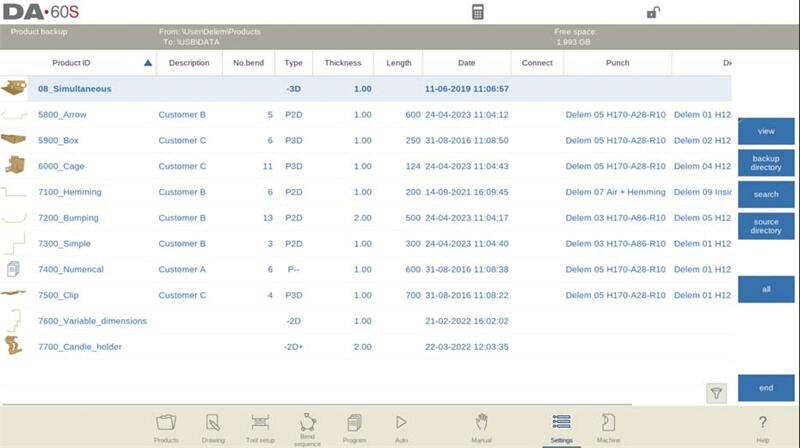Open the Products navigation icon
Image resolution: width=800 pixels, height=448 pixels.
[x=166, y=427]
